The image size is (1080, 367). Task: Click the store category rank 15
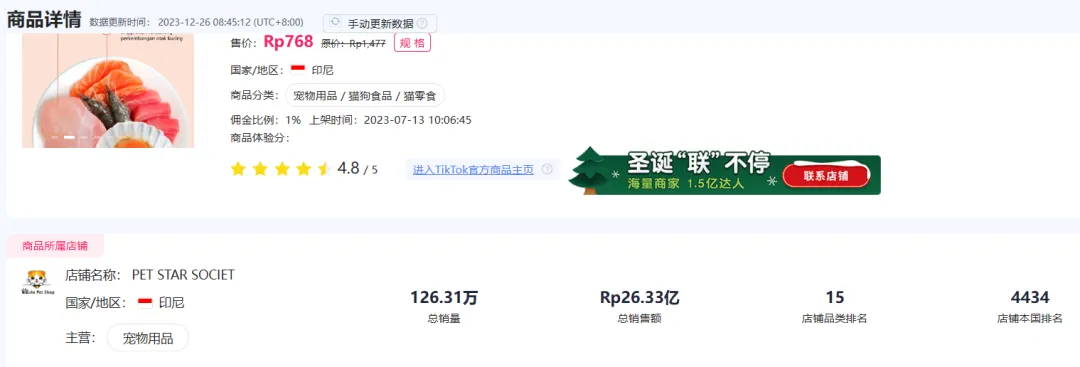[835, 297]
